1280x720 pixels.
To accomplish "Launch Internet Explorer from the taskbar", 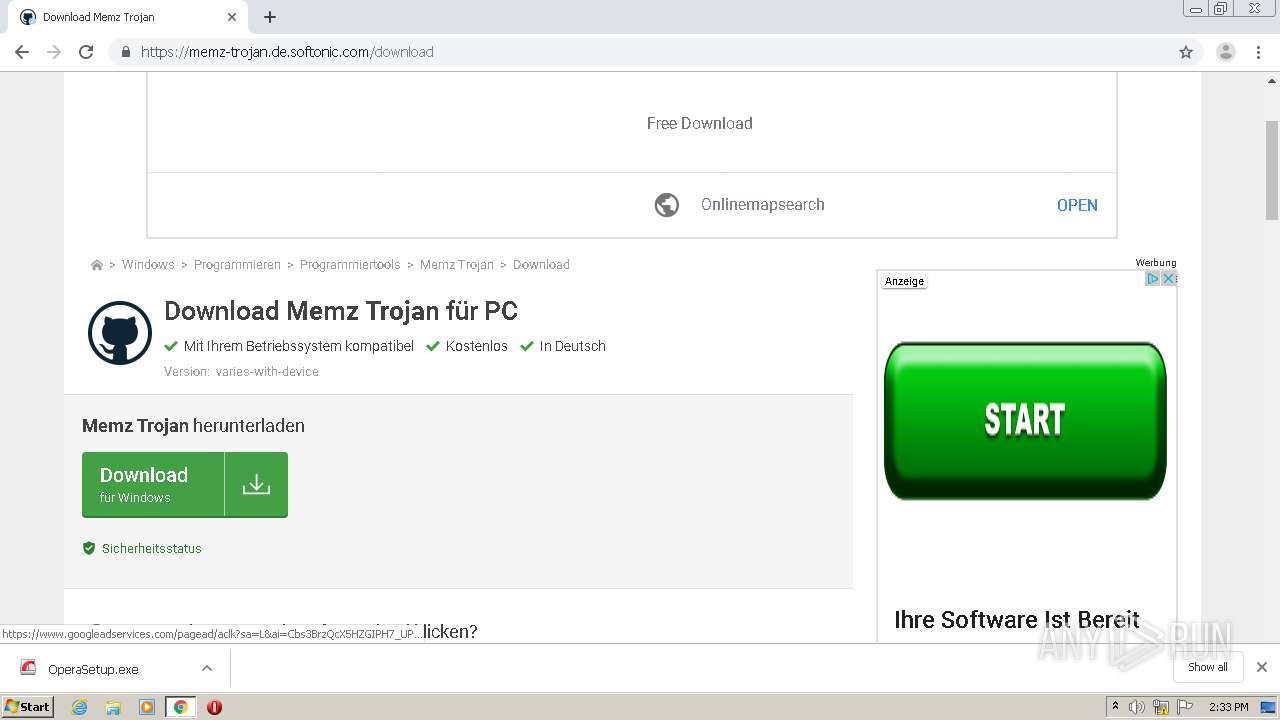I will tap(79, 707).
